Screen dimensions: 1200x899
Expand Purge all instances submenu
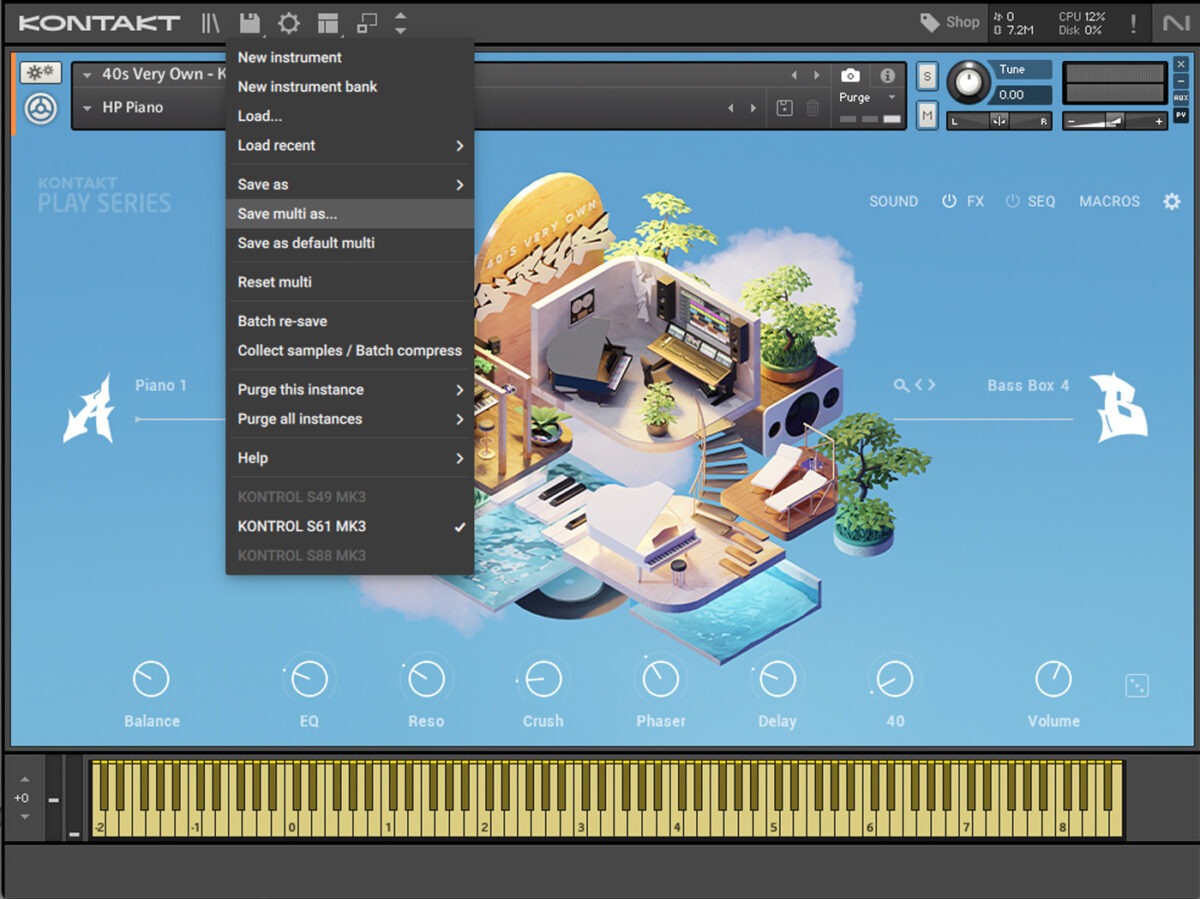pos(350,419)
